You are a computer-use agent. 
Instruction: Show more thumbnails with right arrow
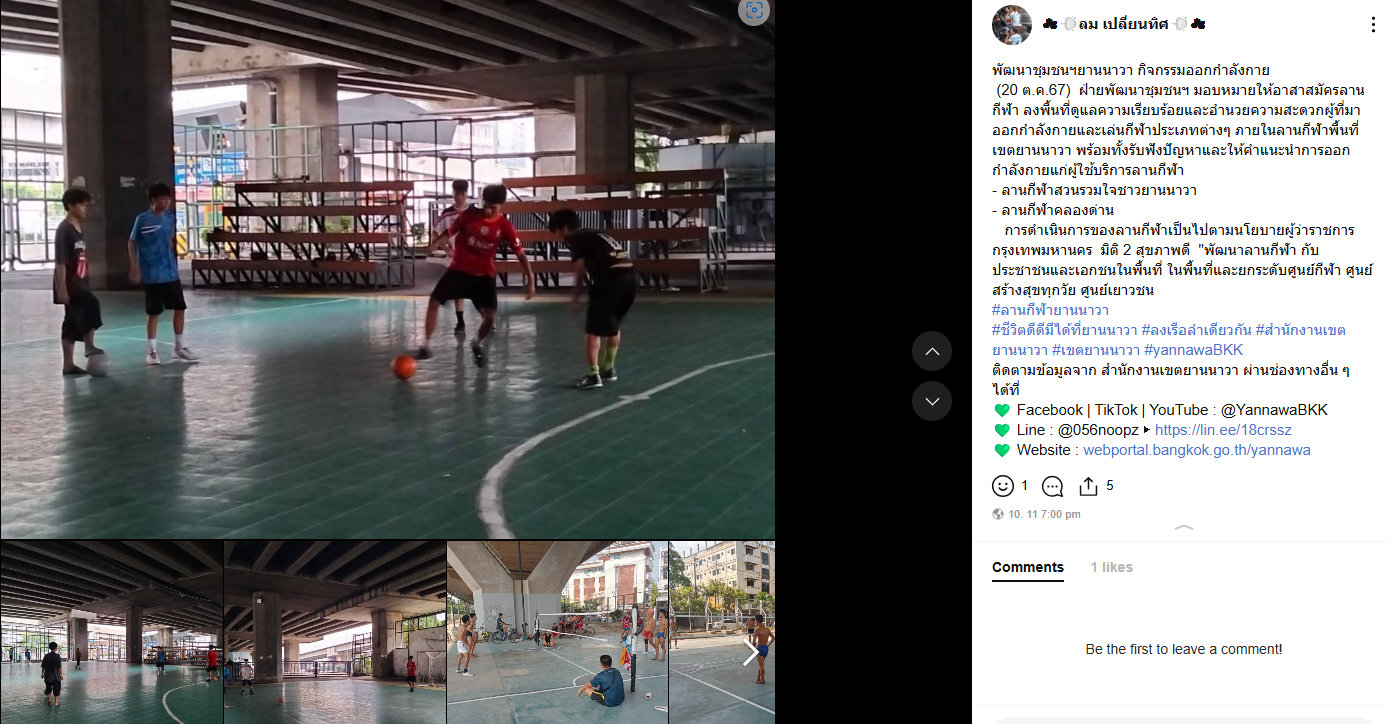(x=750, y=653)
